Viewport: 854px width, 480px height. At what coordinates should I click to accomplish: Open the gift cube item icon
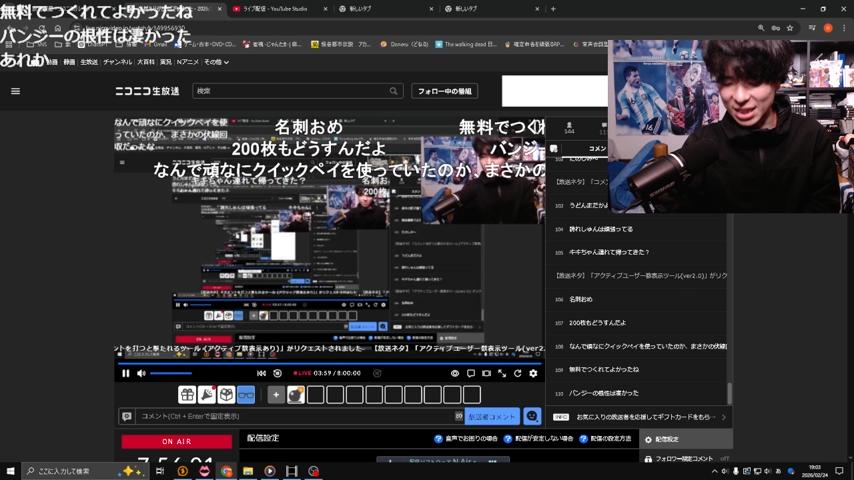coord(226,394)
